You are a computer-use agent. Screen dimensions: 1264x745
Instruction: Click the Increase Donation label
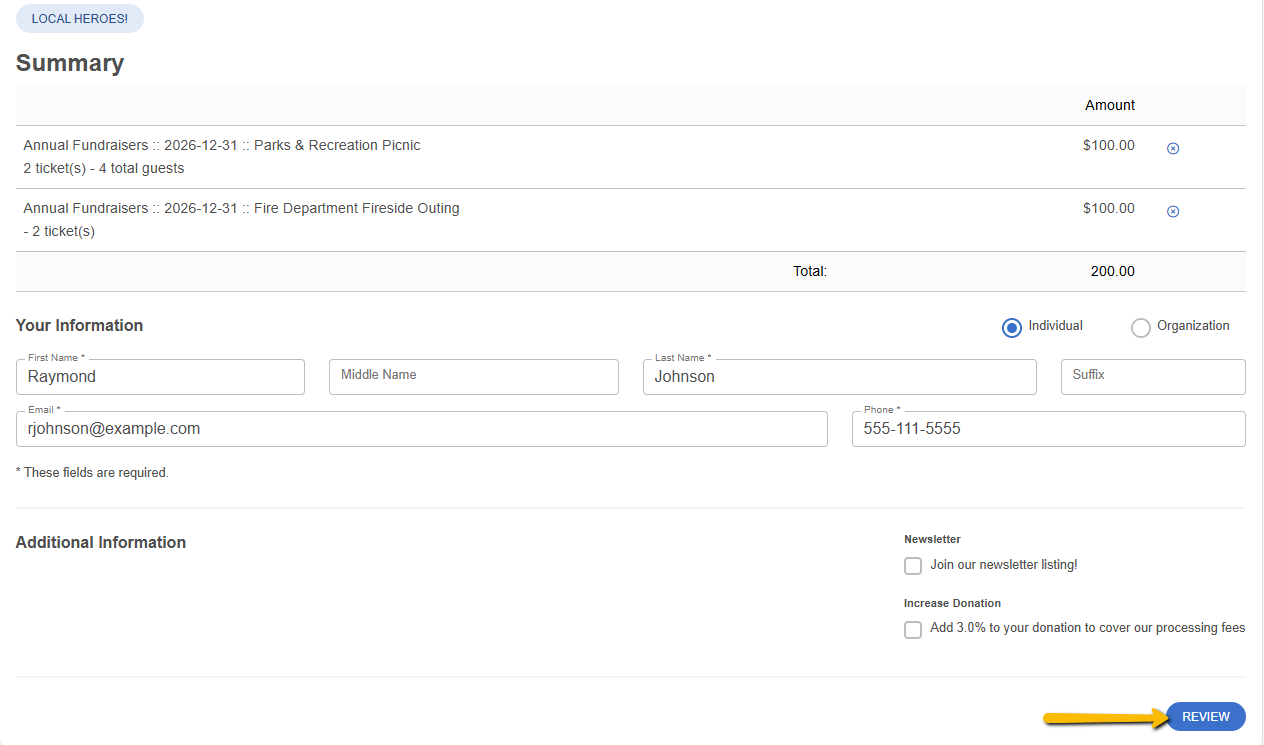[952, 603]
